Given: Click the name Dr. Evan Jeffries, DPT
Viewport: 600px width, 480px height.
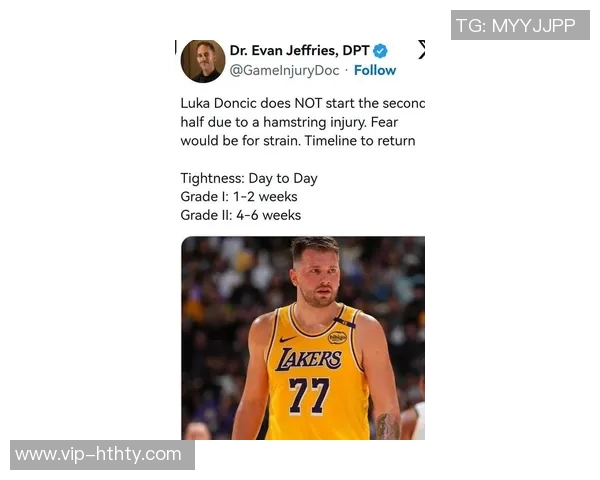Looking at the screenshot, I should tap(299, 51).
